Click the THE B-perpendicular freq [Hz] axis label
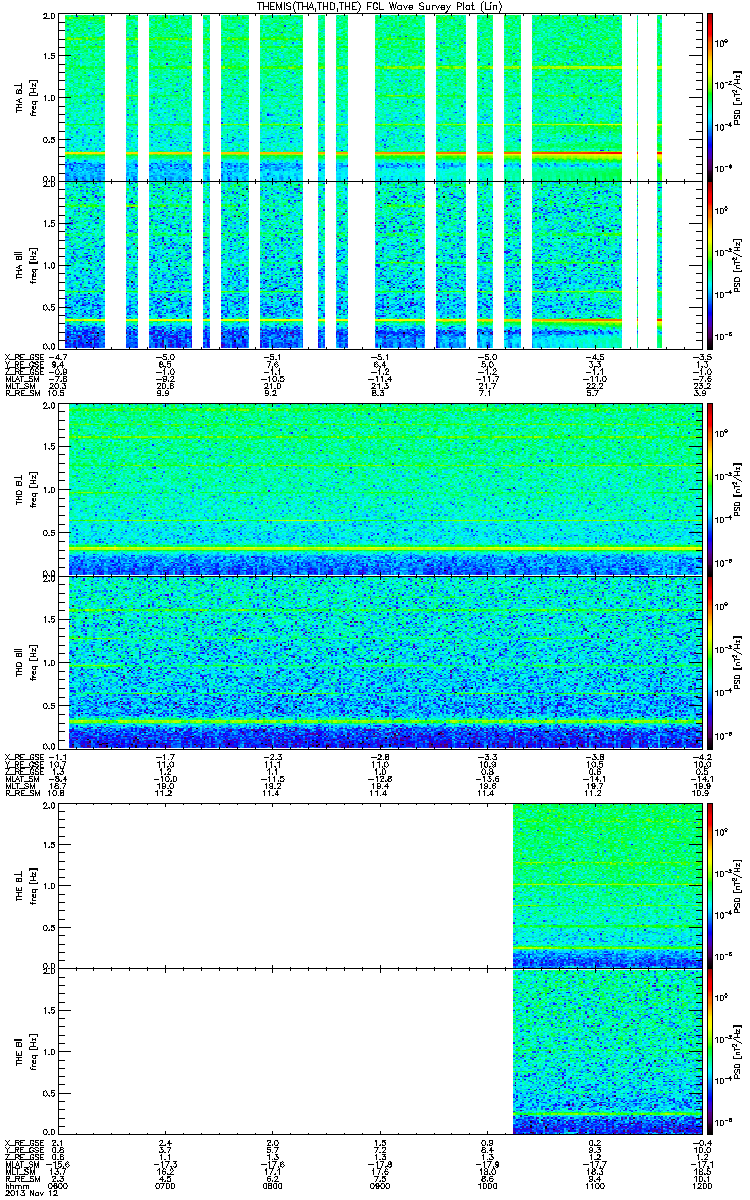The width and height of the screenshot is (750, 1200). pyautogui.click(x=36, y=885)
